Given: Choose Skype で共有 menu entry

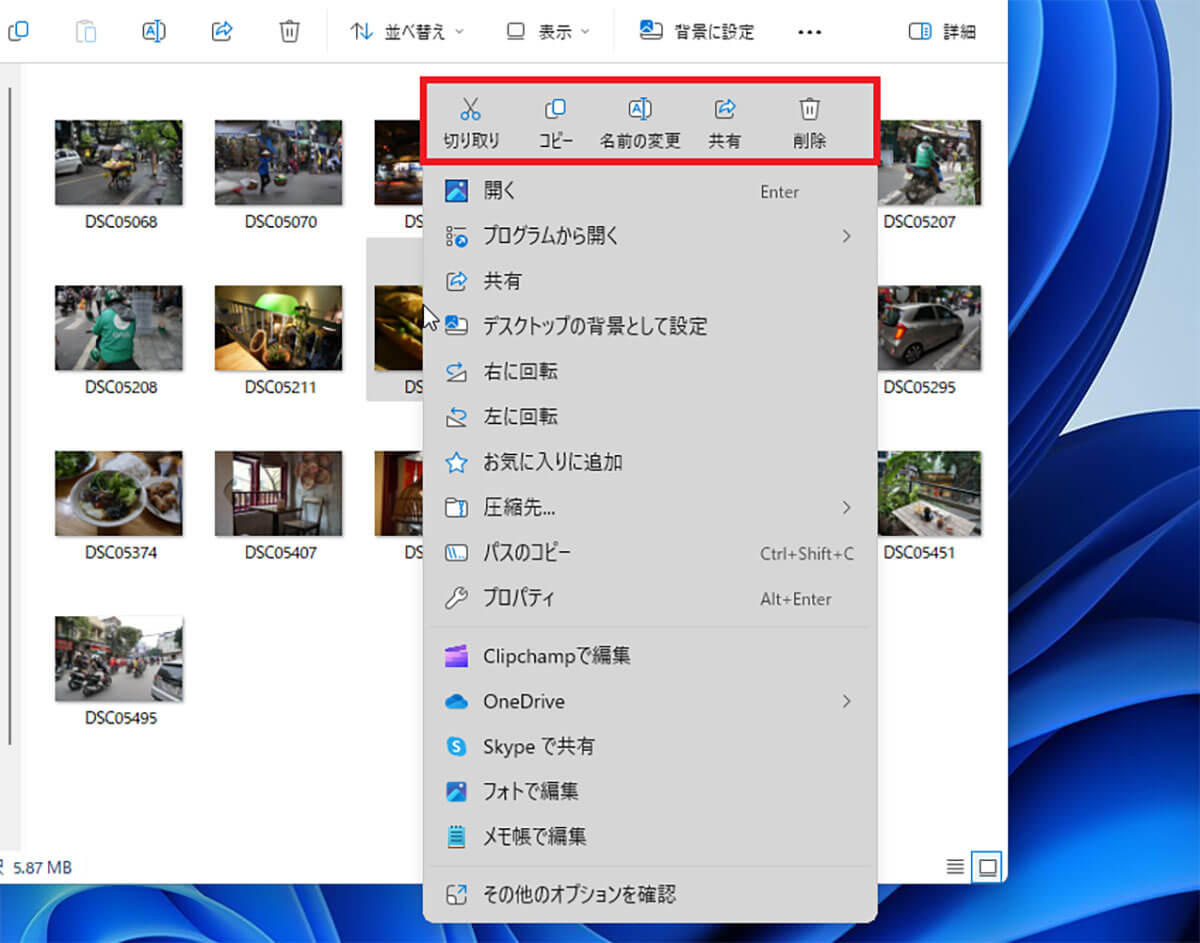Looking at the screenshot, I should click(650, 746).
